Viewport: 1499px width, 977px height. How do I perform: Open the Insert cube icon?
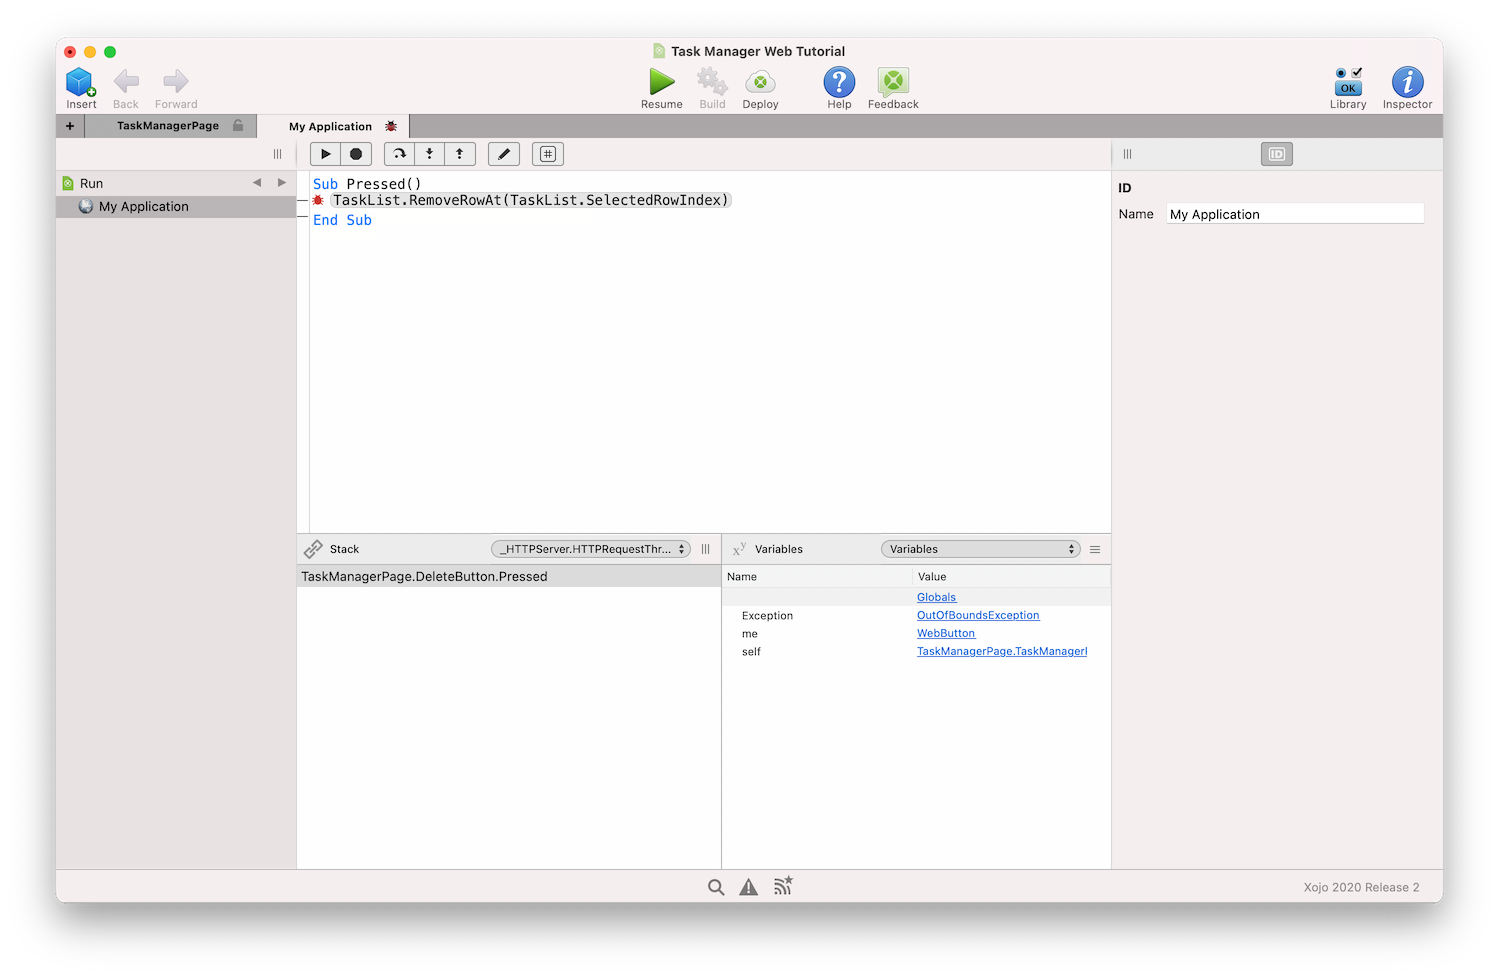[x=80, y=83]
